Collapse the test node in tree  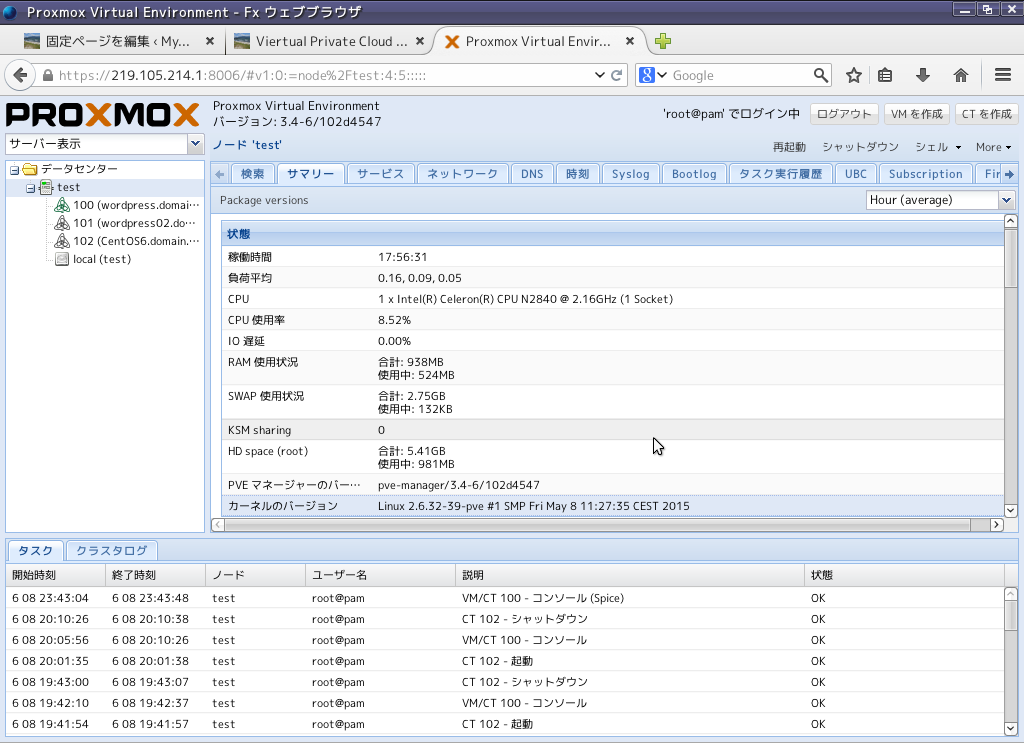tap(30, 188)
